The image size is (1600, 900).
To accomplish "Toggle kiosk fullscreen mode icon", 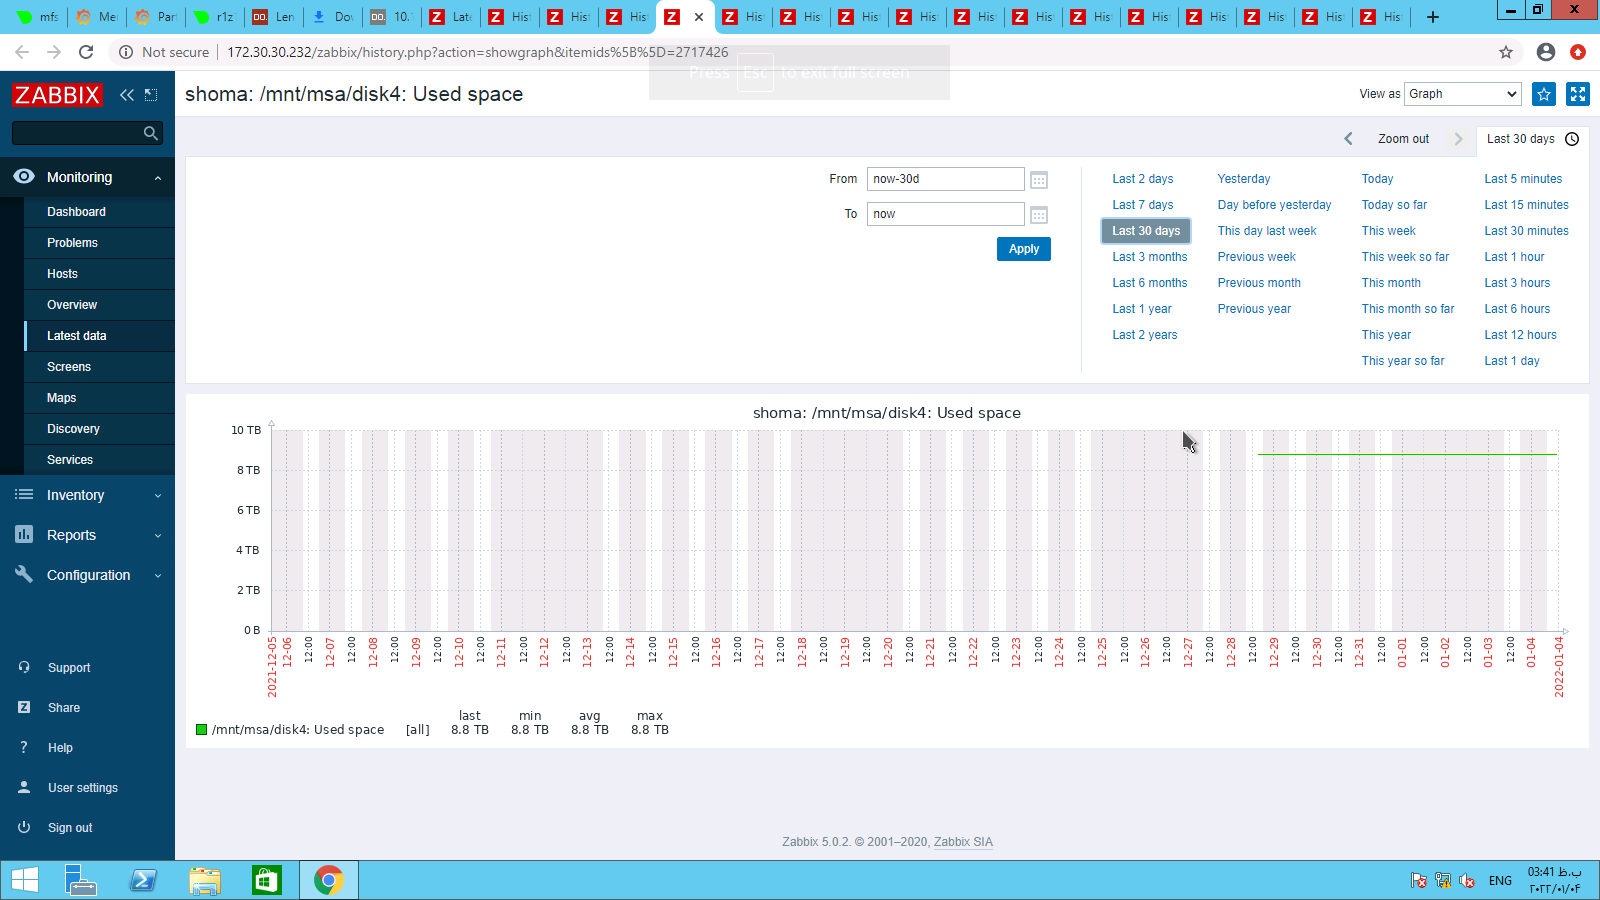I will pyautogui.click(x=1578, y=94).
